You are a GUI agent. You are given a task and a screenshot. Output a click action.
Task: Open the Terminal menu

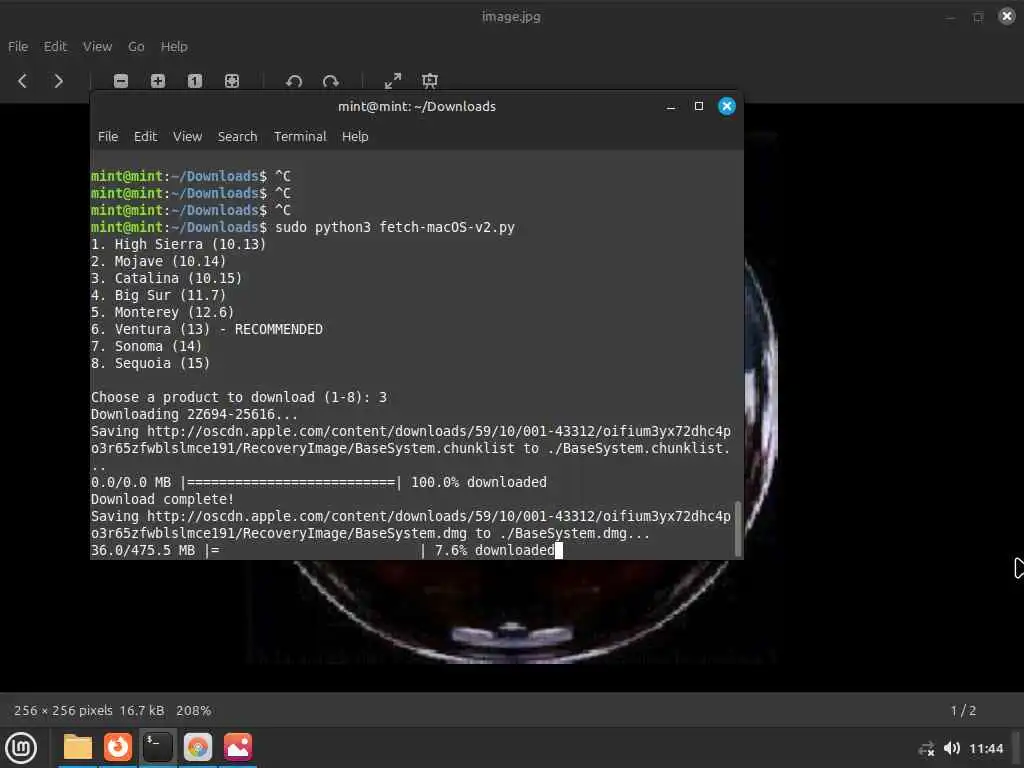coord(300,136)
